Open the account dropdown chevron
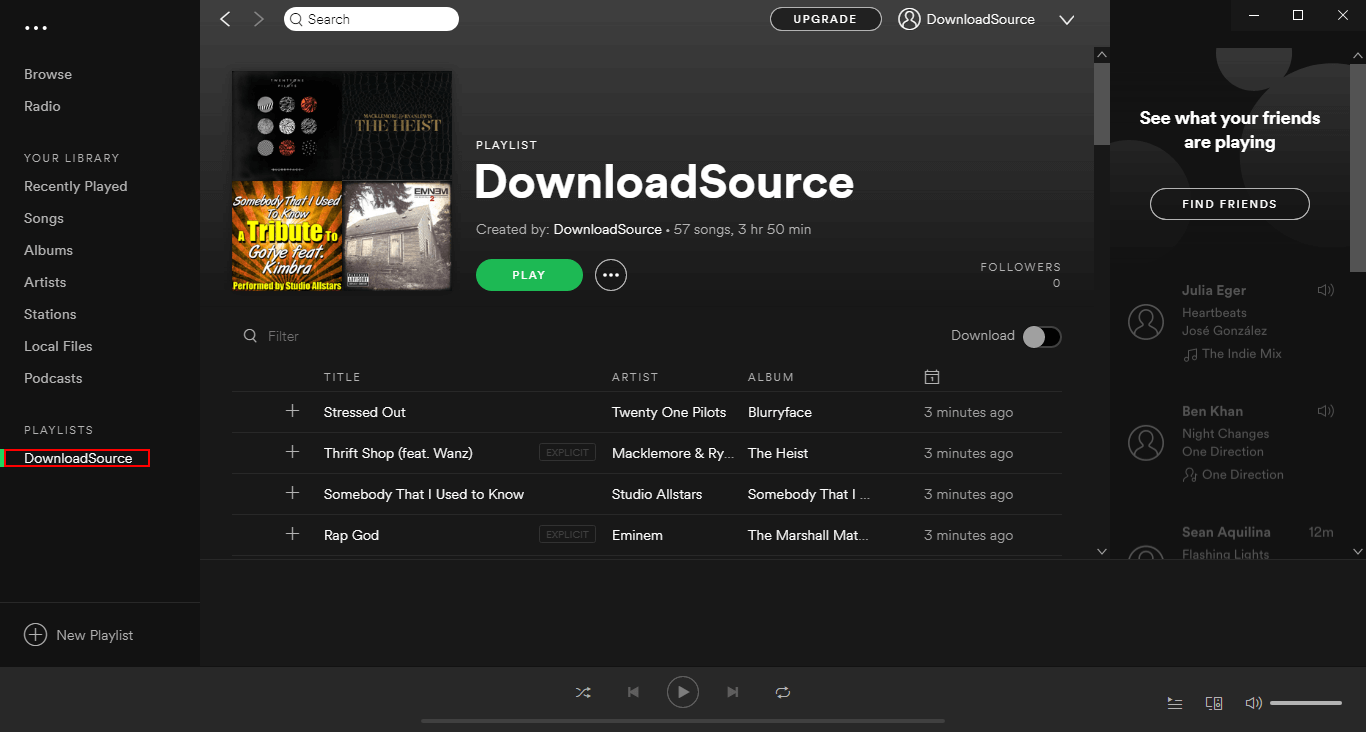This screenshot has height=732, width=1366. point(1066,20)
